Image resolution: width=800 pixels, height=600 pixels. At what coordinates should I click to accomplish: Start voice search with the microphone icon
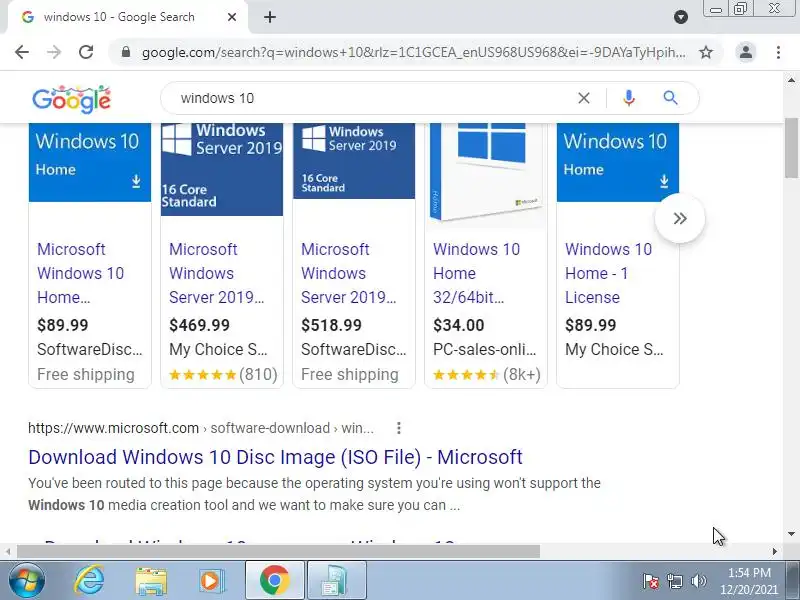pos(629,98)
